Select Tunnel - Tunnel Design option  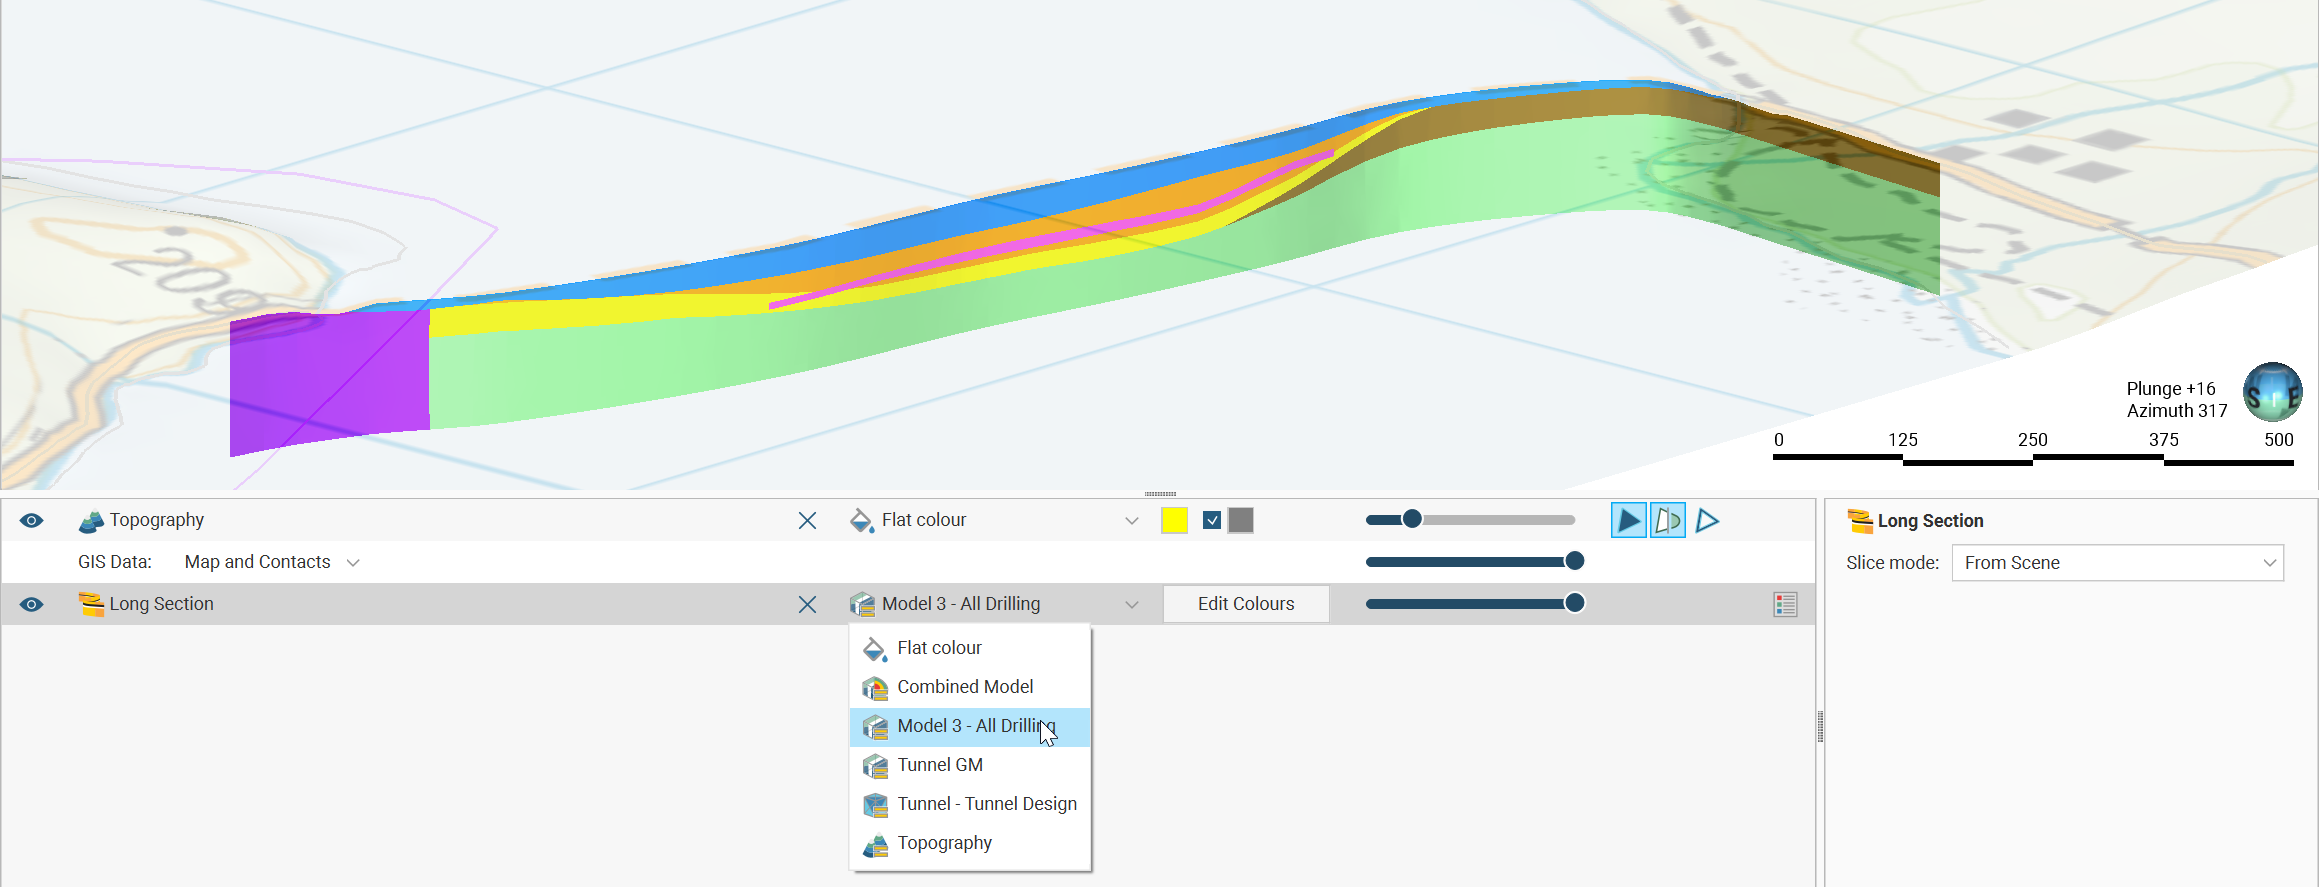pyautogui.click(x=986, y=804)
